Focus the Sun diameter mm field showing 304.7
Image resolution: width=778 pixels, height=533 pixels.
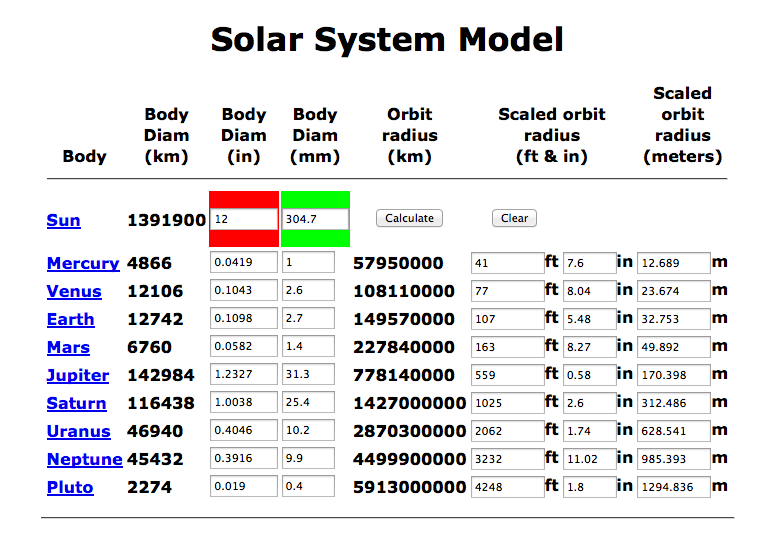click(315, 219)
